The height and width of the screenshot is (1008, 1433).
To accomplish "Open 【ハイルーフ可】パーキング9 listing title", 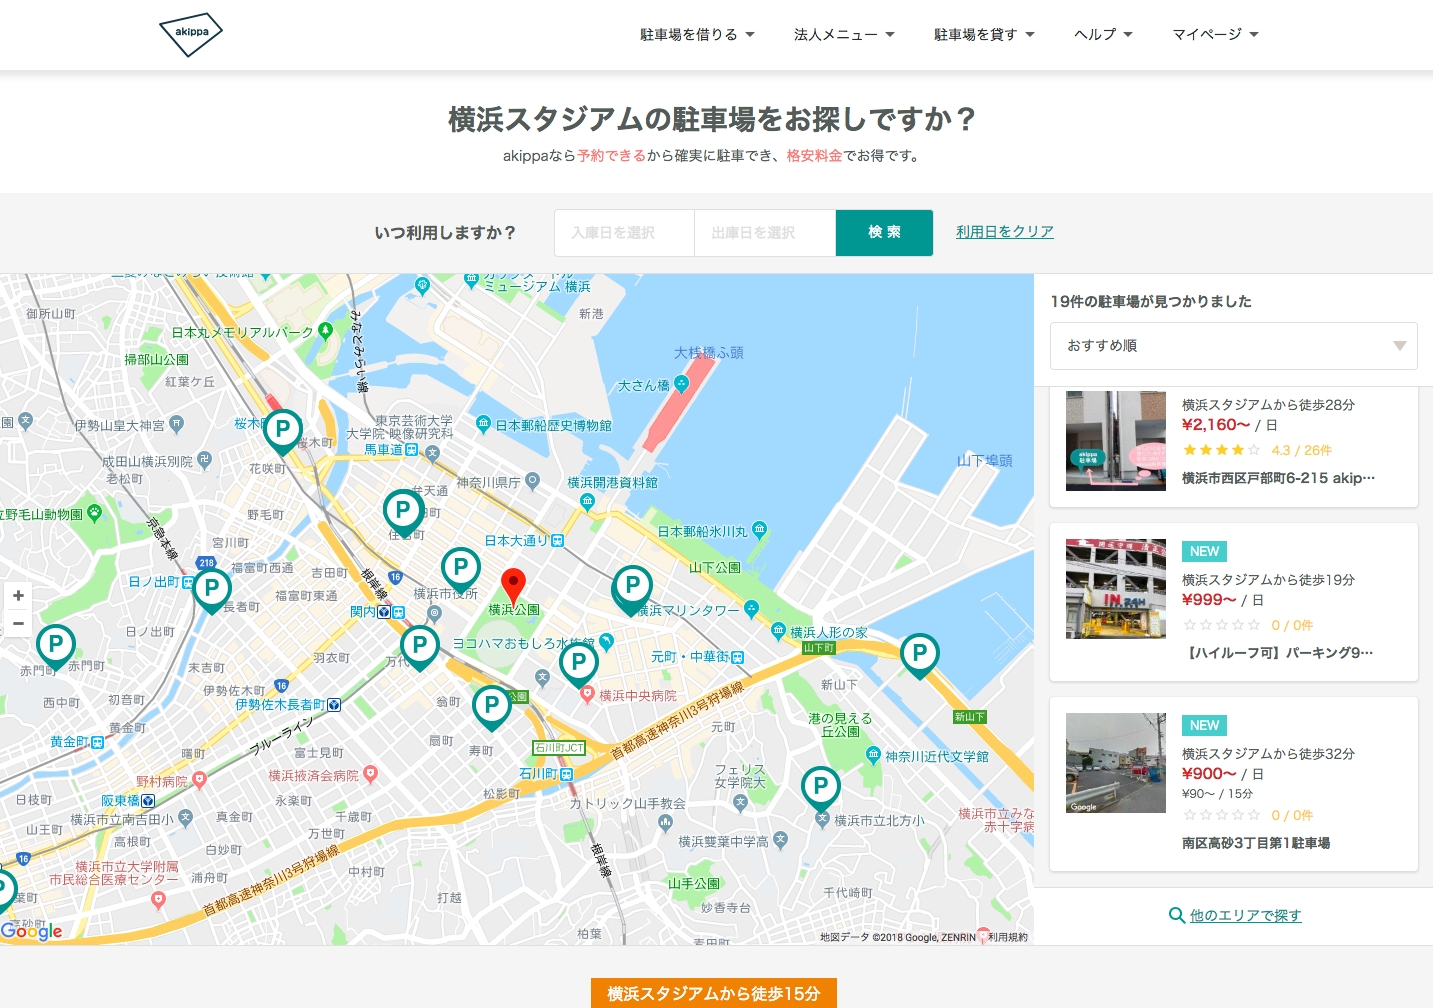I will [1278, 652].
